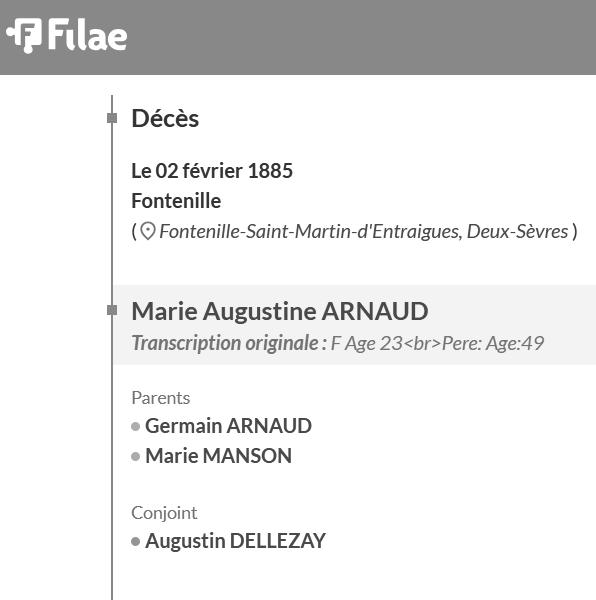Open parent Marie MANSON
This screenshot has height=600, width=596.
click(x=218, y=456)
